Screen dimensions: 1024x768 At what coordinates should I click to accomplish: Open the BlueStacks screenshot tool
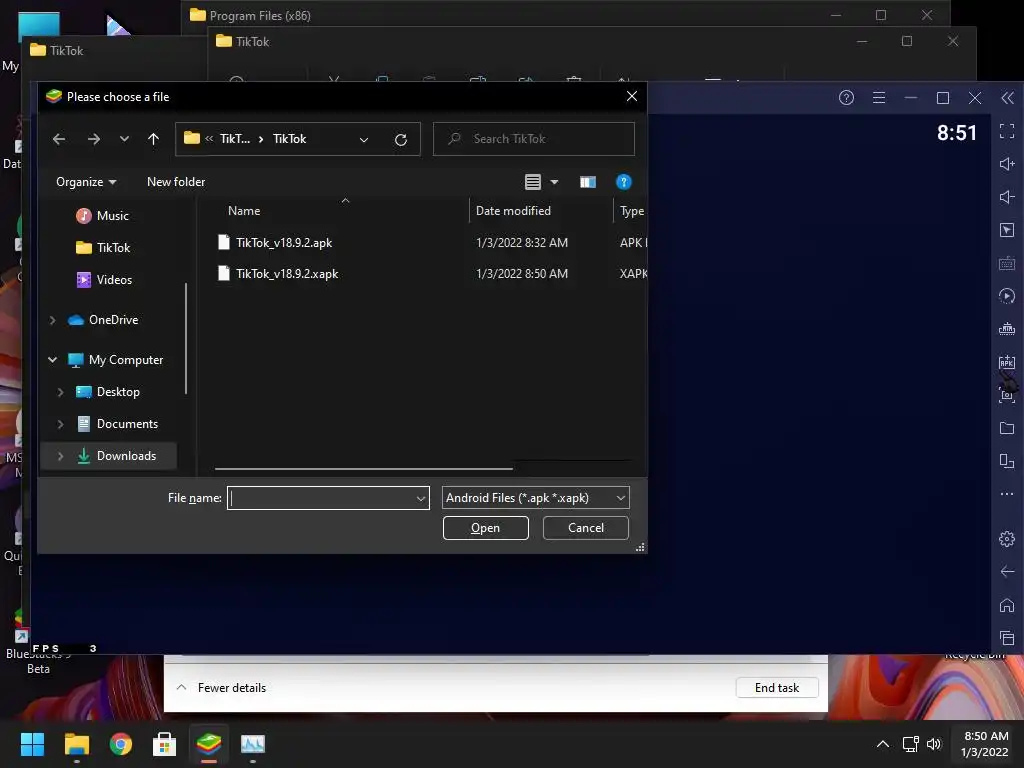click(1006, 395)
